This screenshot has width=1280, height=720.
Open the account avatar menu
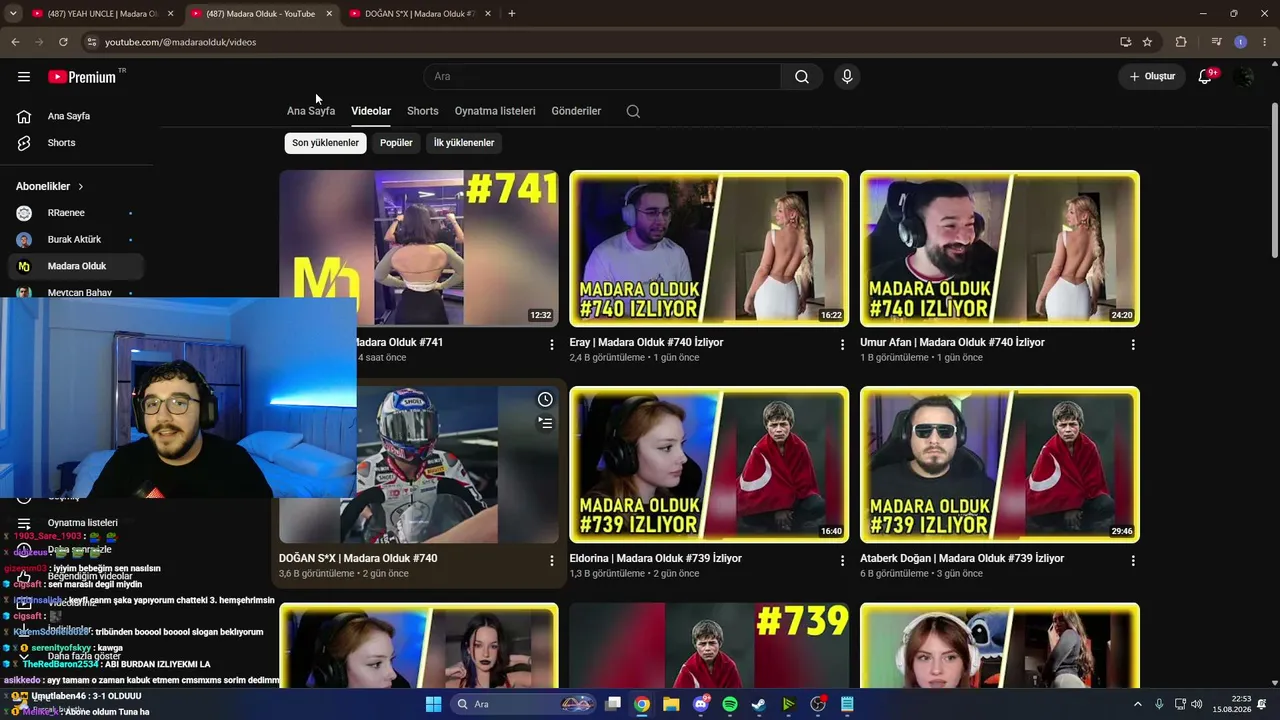coord(1243,77)
